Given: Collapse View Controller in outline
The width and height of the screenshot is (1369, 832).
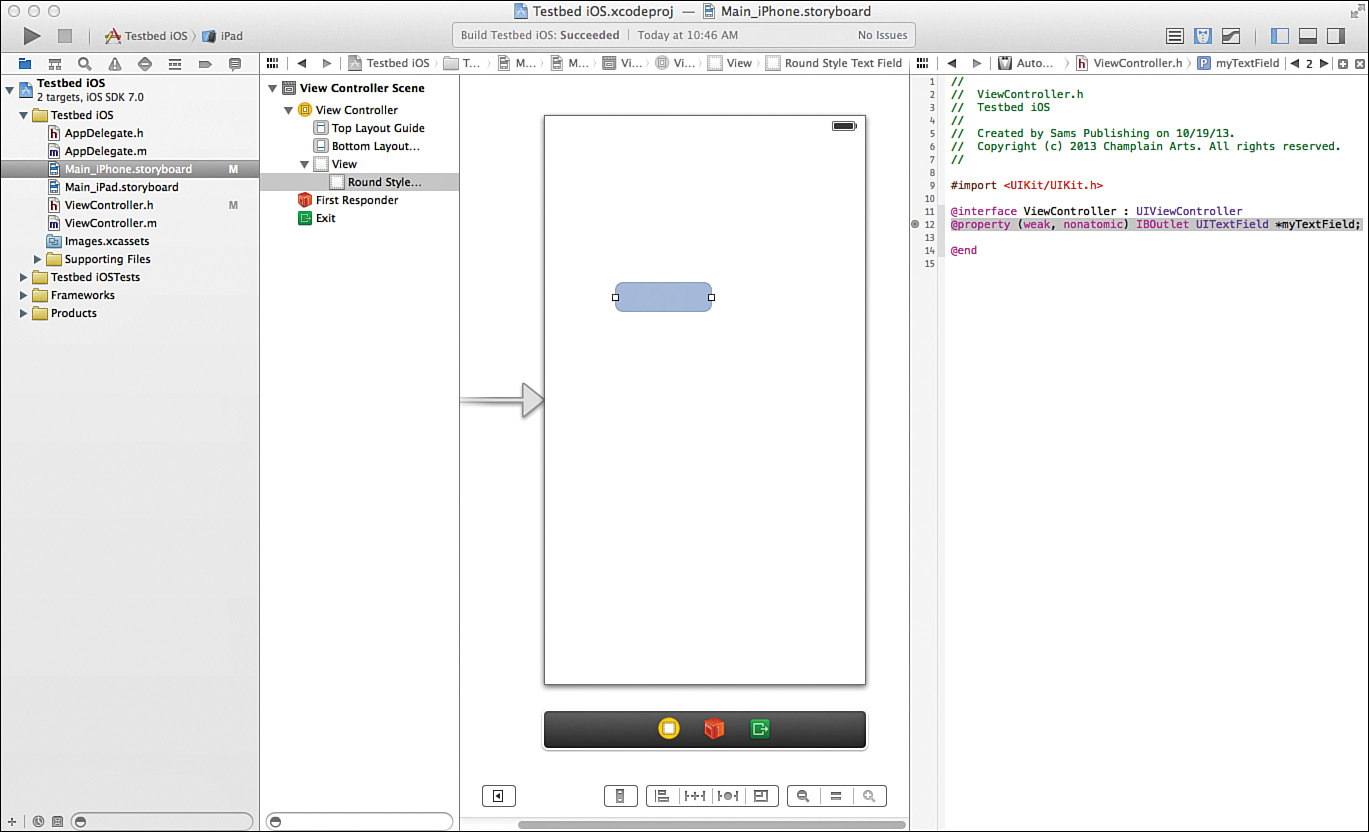Looking at the screenshot, I should (x=289, y=110).
